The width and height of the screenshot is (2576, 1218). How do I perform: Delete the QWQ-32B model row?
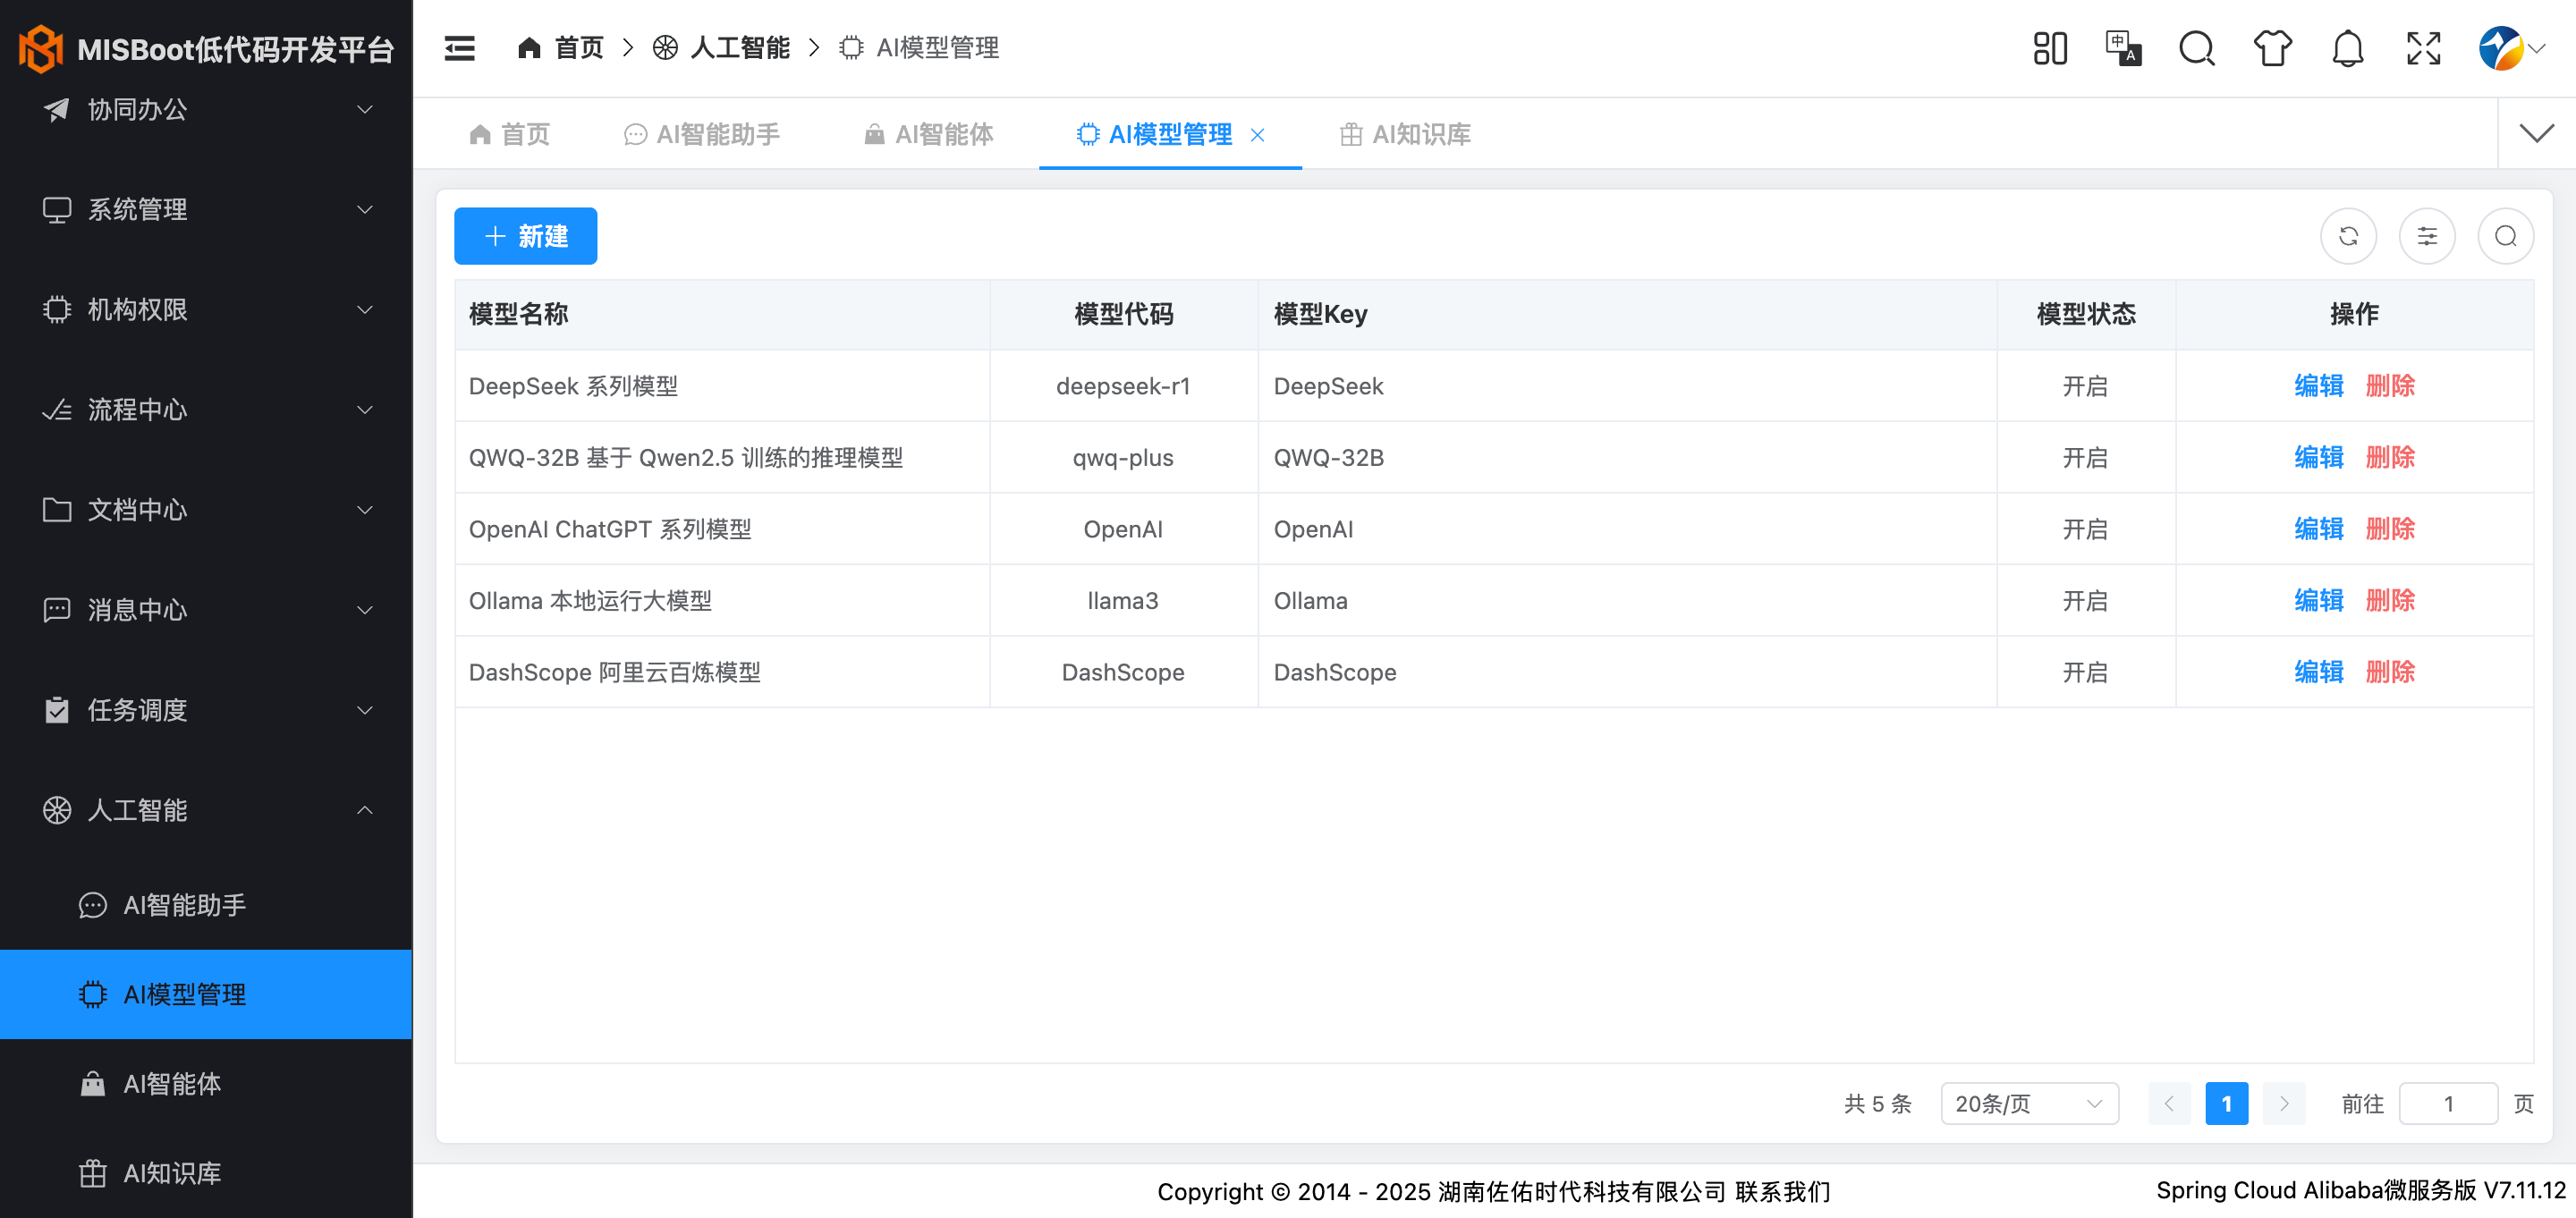(2390, 457)
